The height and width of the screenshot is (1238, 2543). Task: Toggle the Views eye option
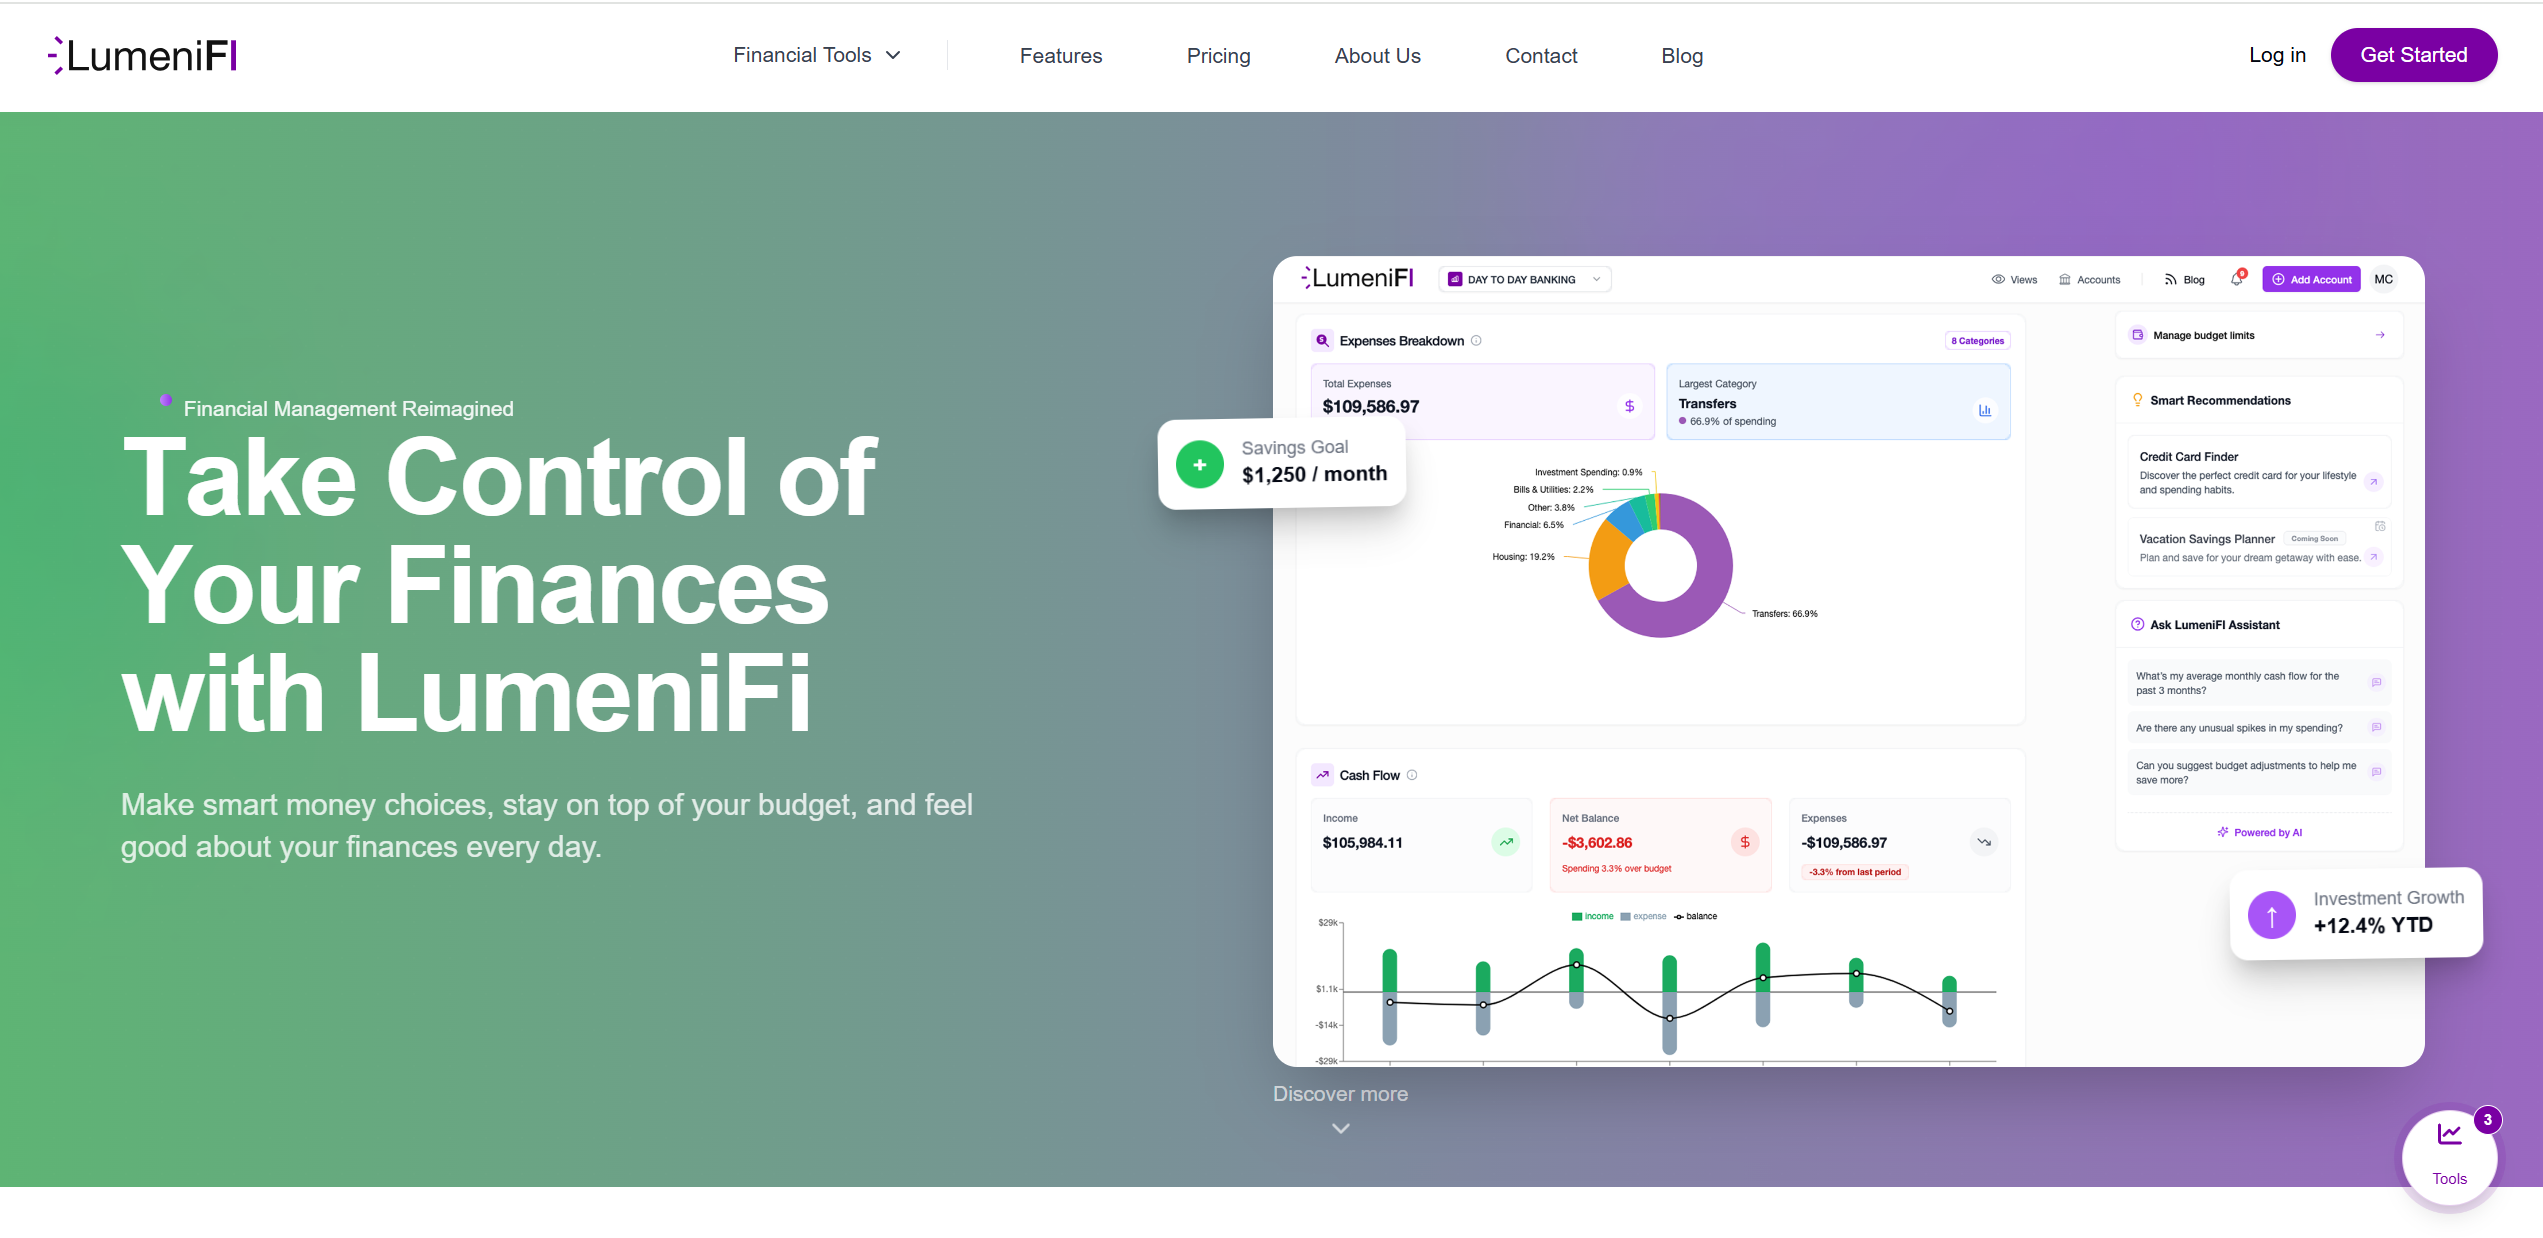2014,280
